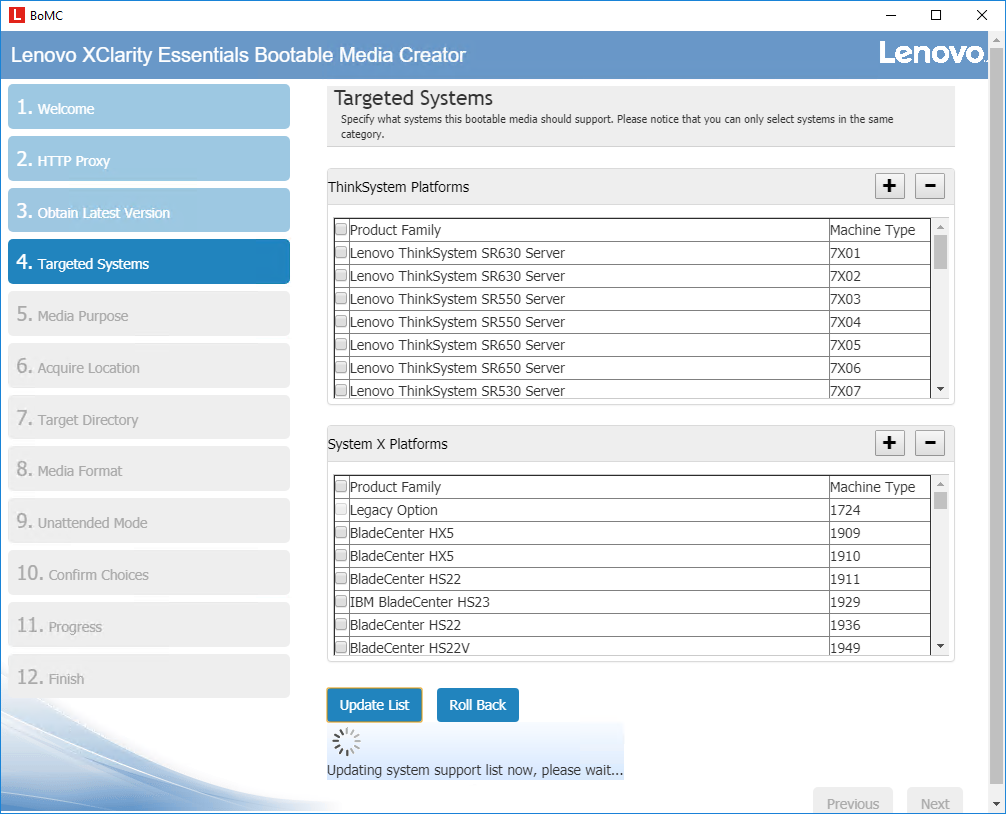
Task: Click the Next button
Action: point(935,803)
